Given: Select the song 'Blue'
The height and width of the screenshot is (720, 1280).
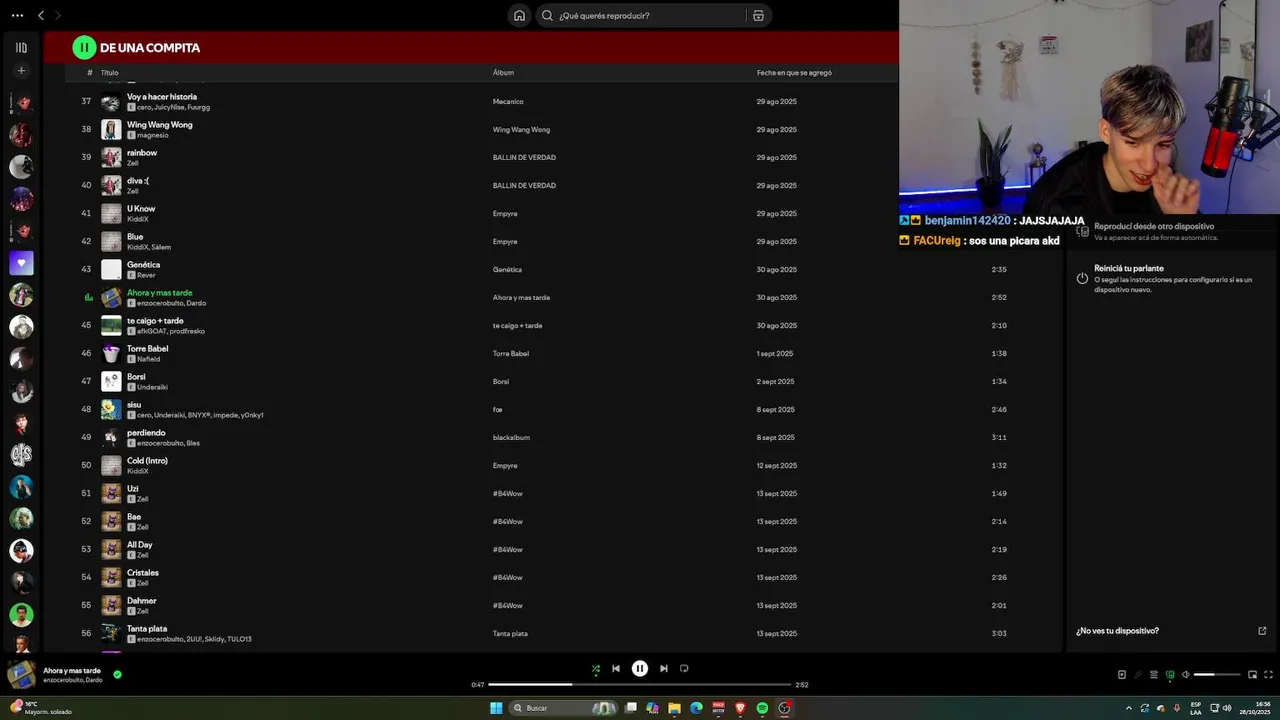Looking at the screenshot, I should pos(135,237).
